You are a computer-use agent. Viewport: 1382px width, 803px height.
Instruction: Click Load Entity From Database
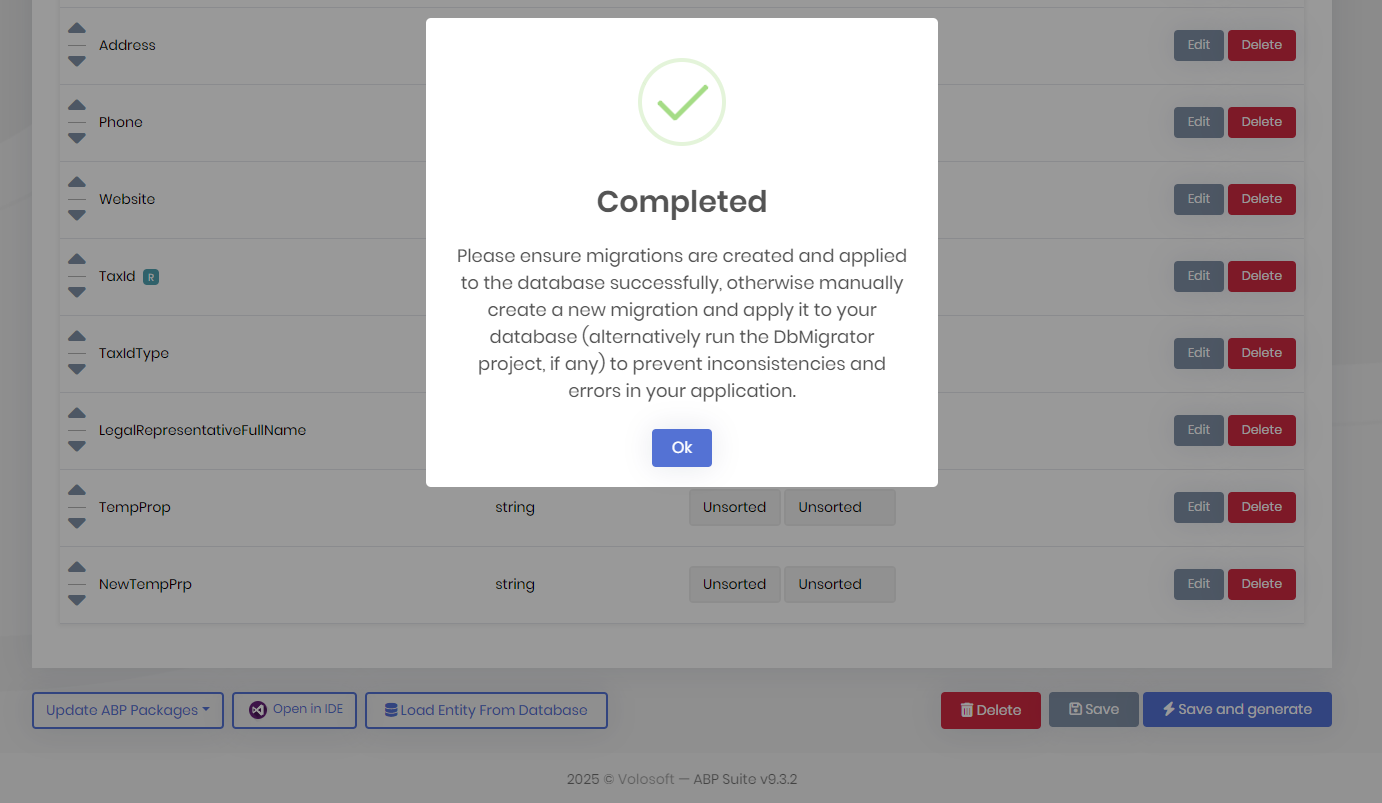486,710
